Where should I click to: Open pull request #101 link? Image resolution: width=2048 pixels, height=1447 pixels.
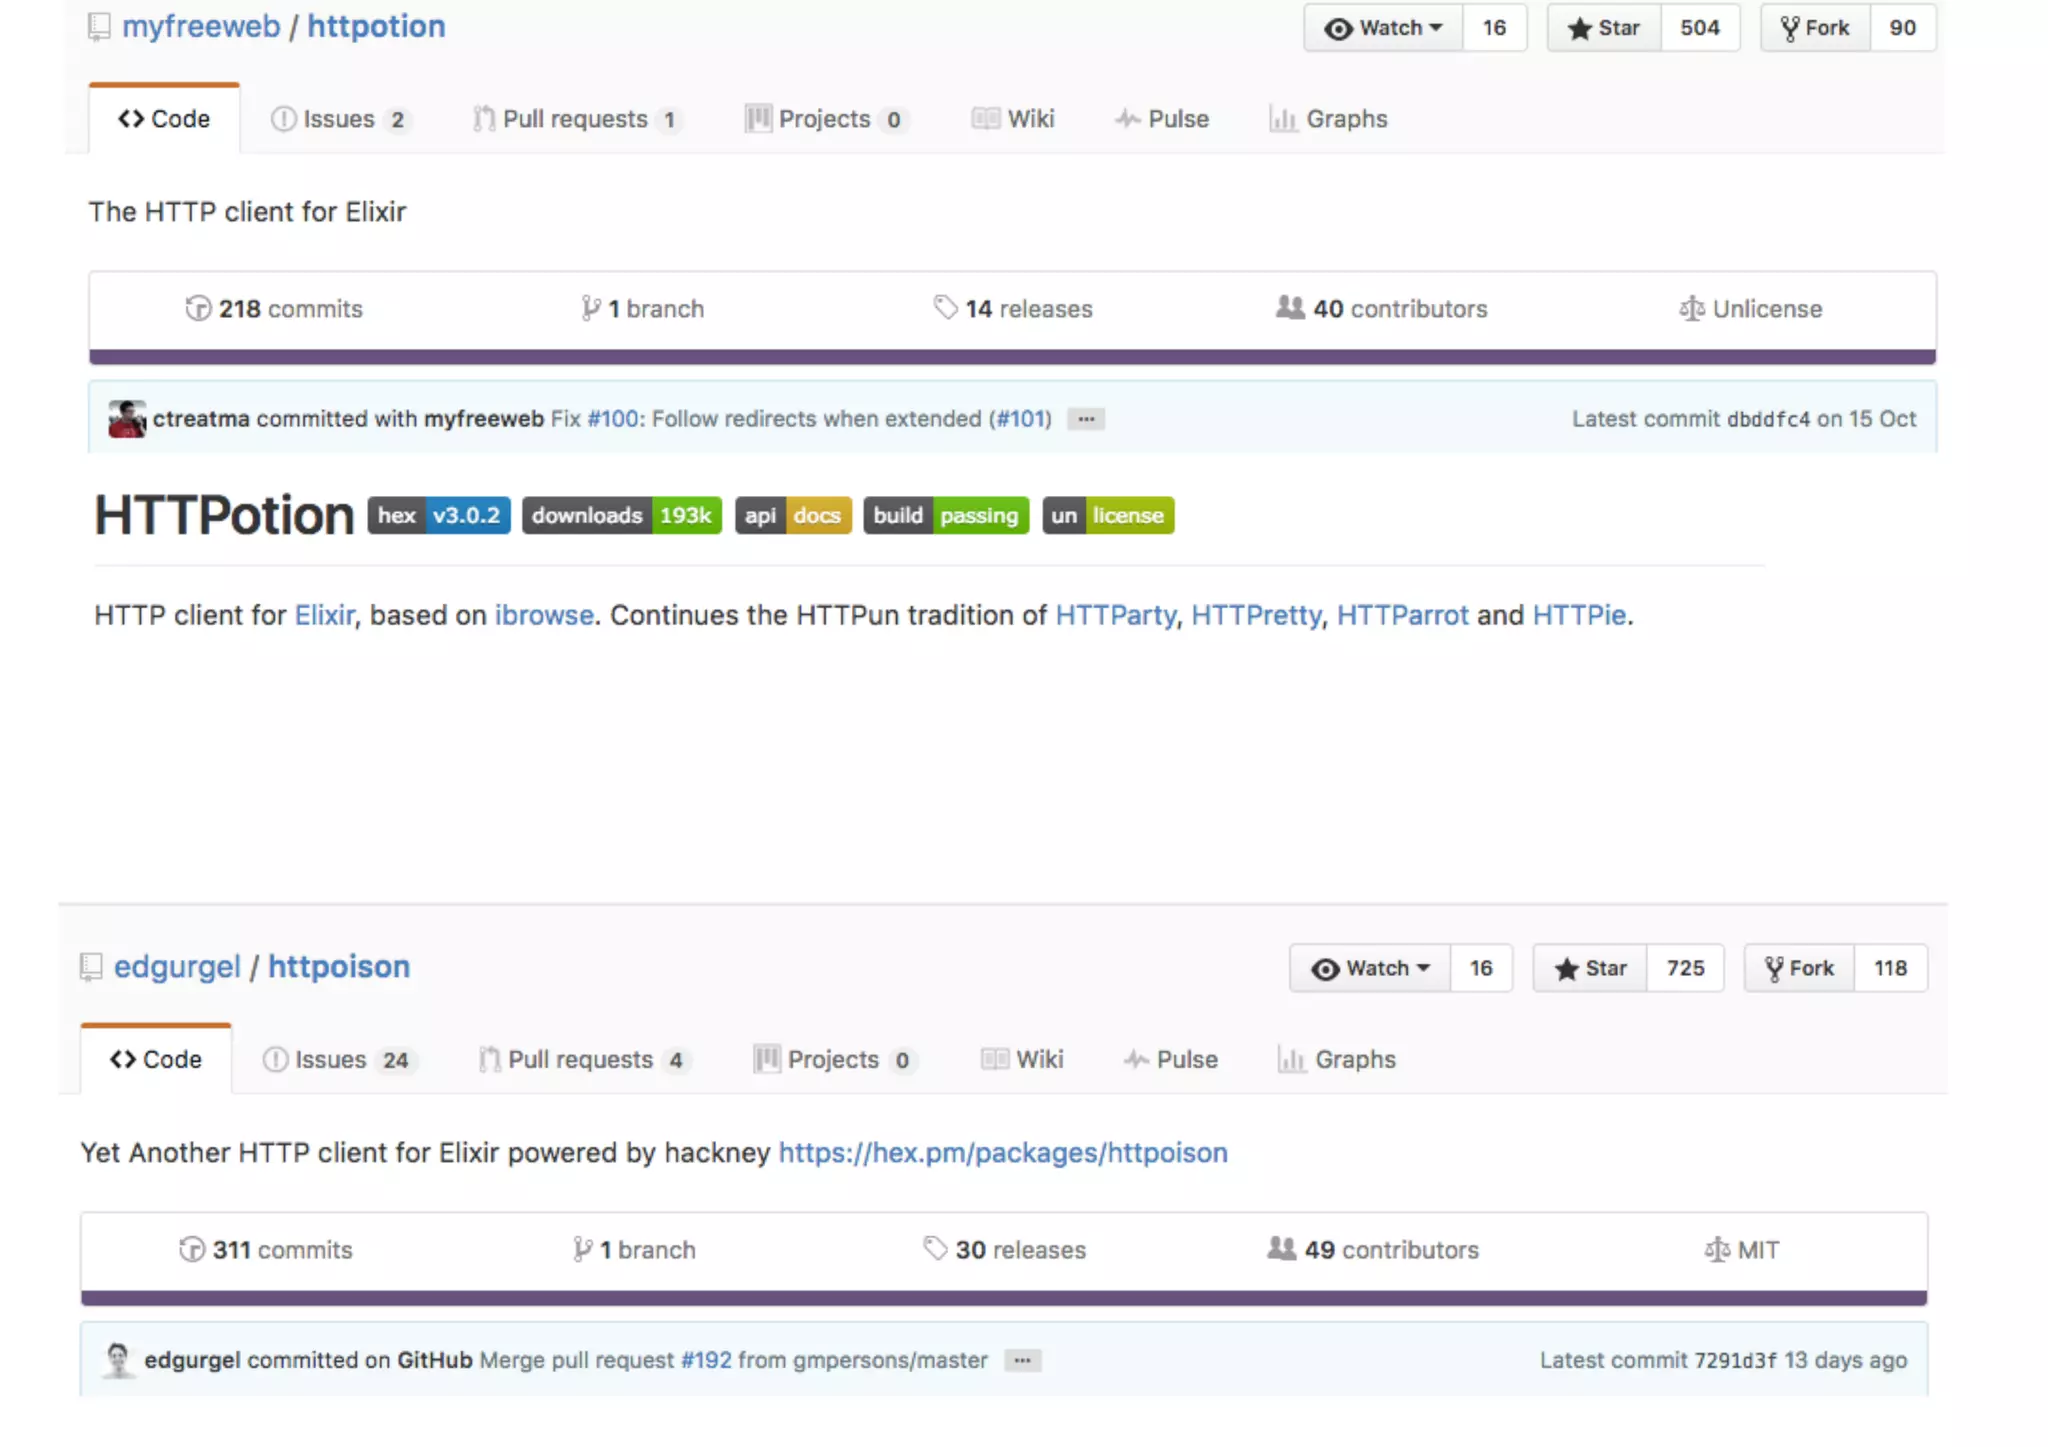coord(1021,419)
